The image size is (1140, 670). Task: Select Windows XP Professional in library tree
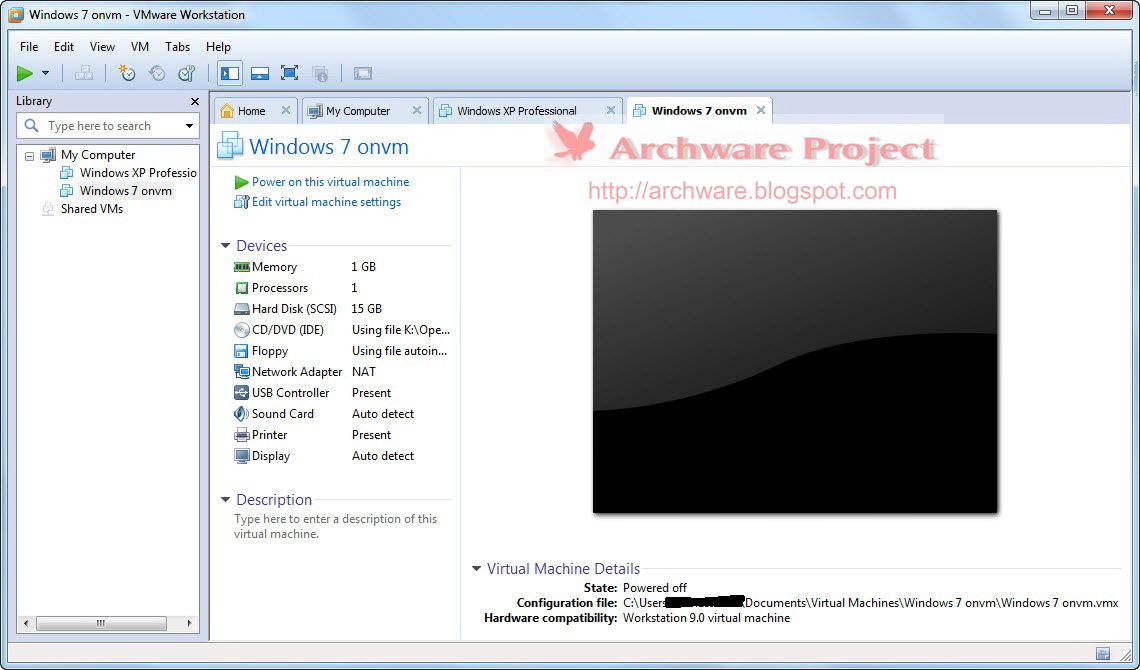tap(138, 173)
